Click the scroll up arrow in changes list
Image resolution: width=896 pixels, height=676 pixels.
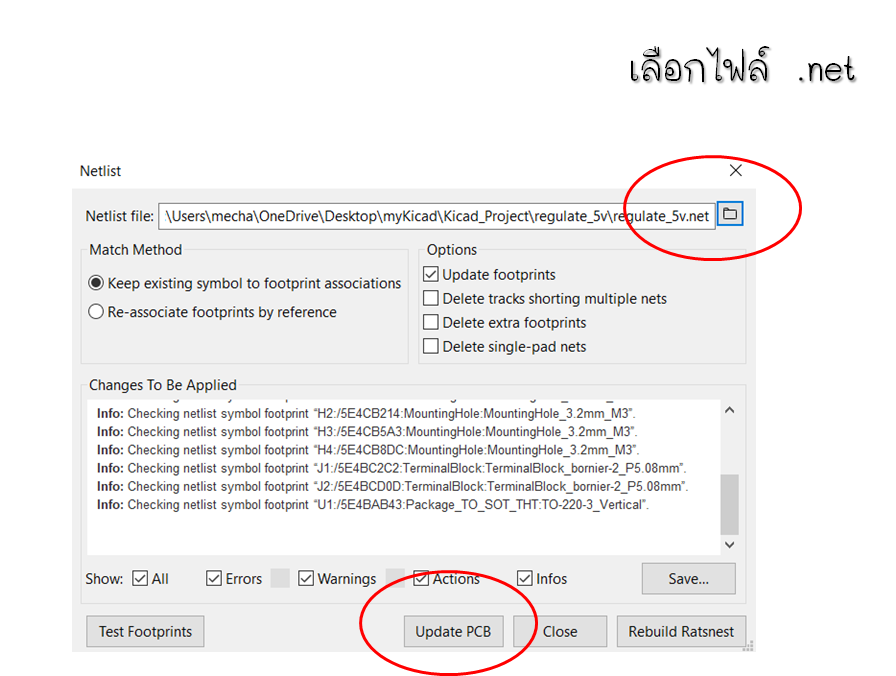(730, 410)
